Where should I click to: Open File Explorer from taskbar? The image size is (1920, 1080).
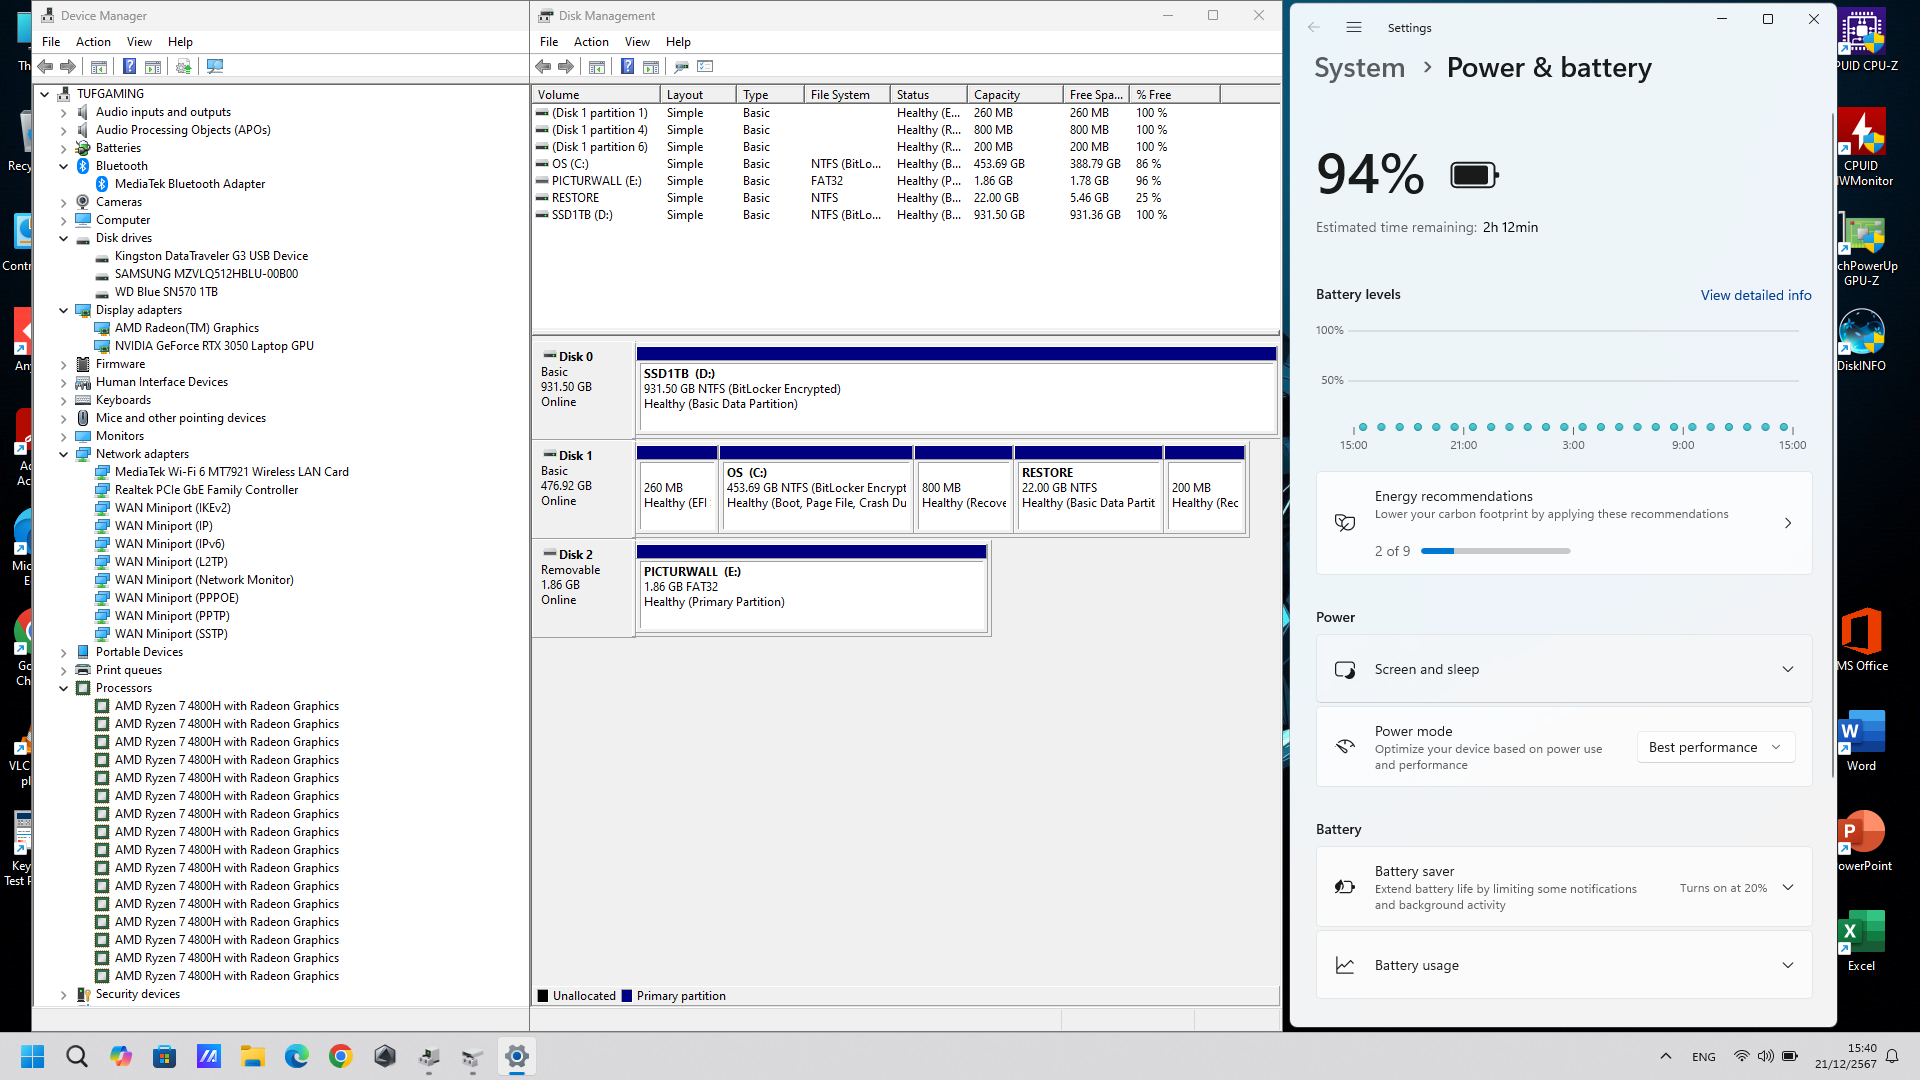253,1056
